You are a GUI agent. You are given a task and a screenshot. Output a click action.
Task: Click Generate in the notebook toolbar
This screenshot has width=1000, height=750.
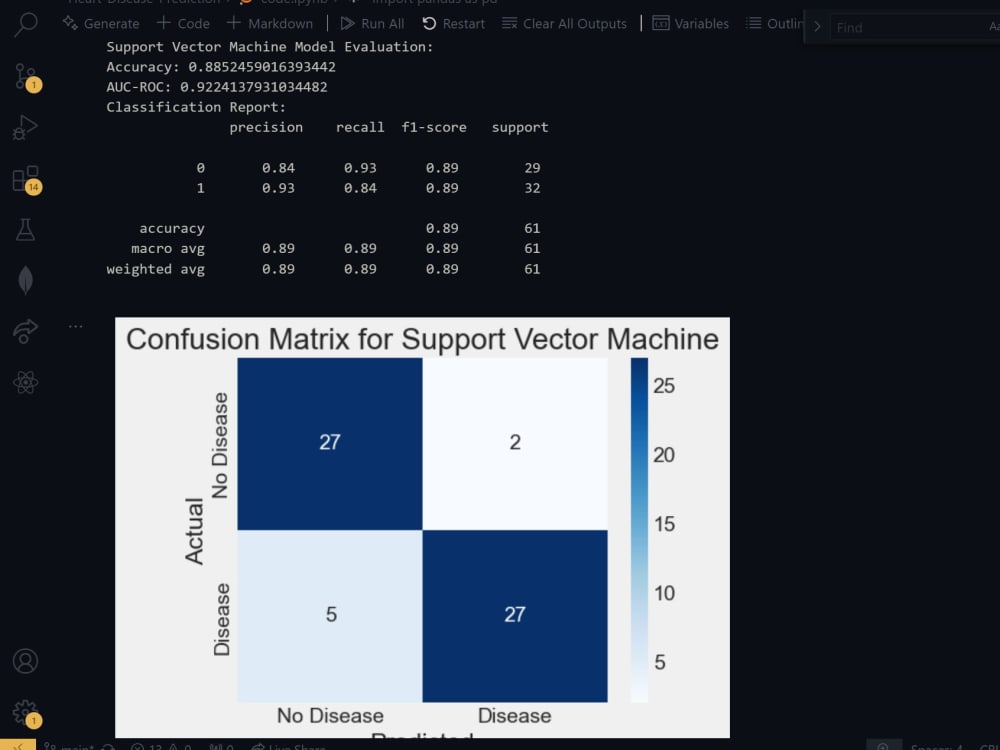pyautogui.click(x=101, y=24)
